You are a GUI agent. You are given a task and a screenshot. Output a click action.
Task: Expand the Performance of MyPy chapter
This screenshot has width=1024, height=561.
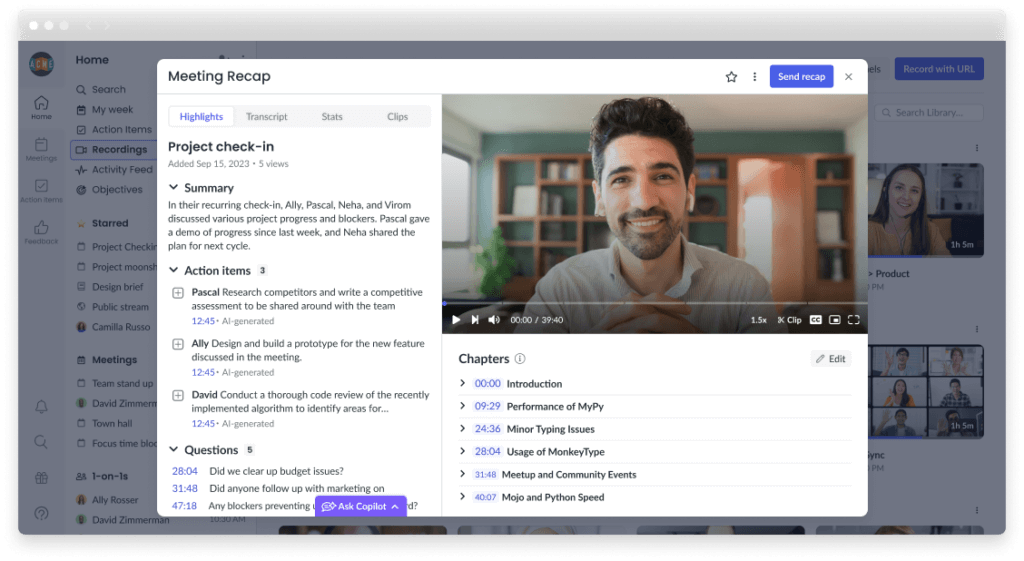462,406
